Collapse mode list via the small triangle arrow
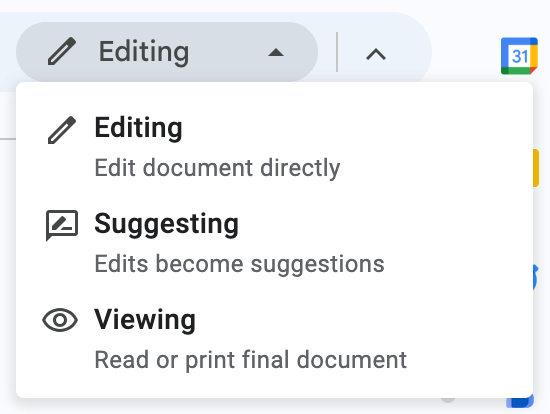550x414 pixels. tap(276, 53)
